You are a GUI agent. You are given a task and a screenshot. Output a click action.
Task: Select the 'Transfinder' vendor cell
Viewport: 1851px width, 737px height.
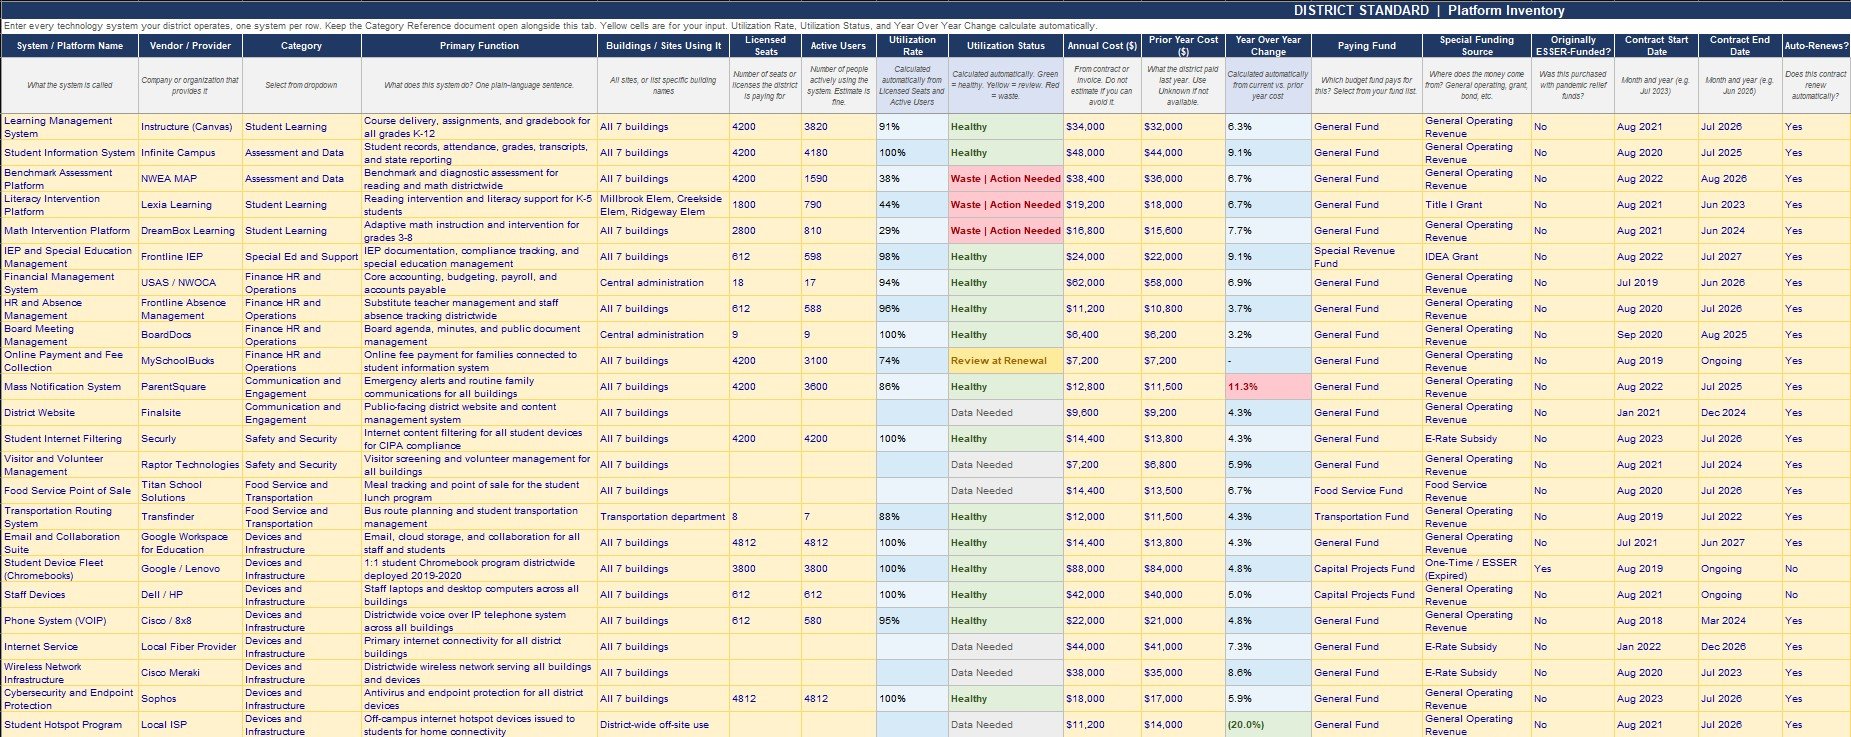pos(190,517)
